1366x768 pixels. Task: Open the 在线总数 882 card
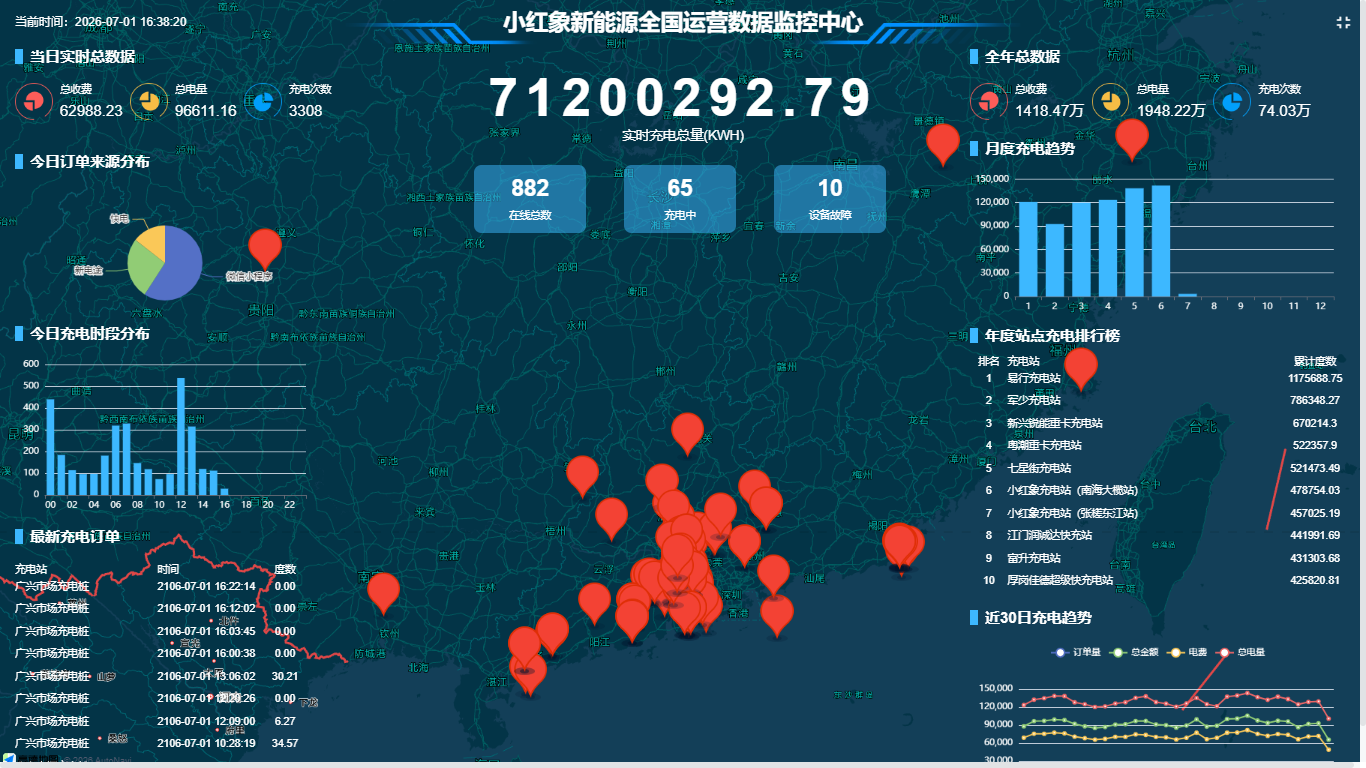(530, 199)
